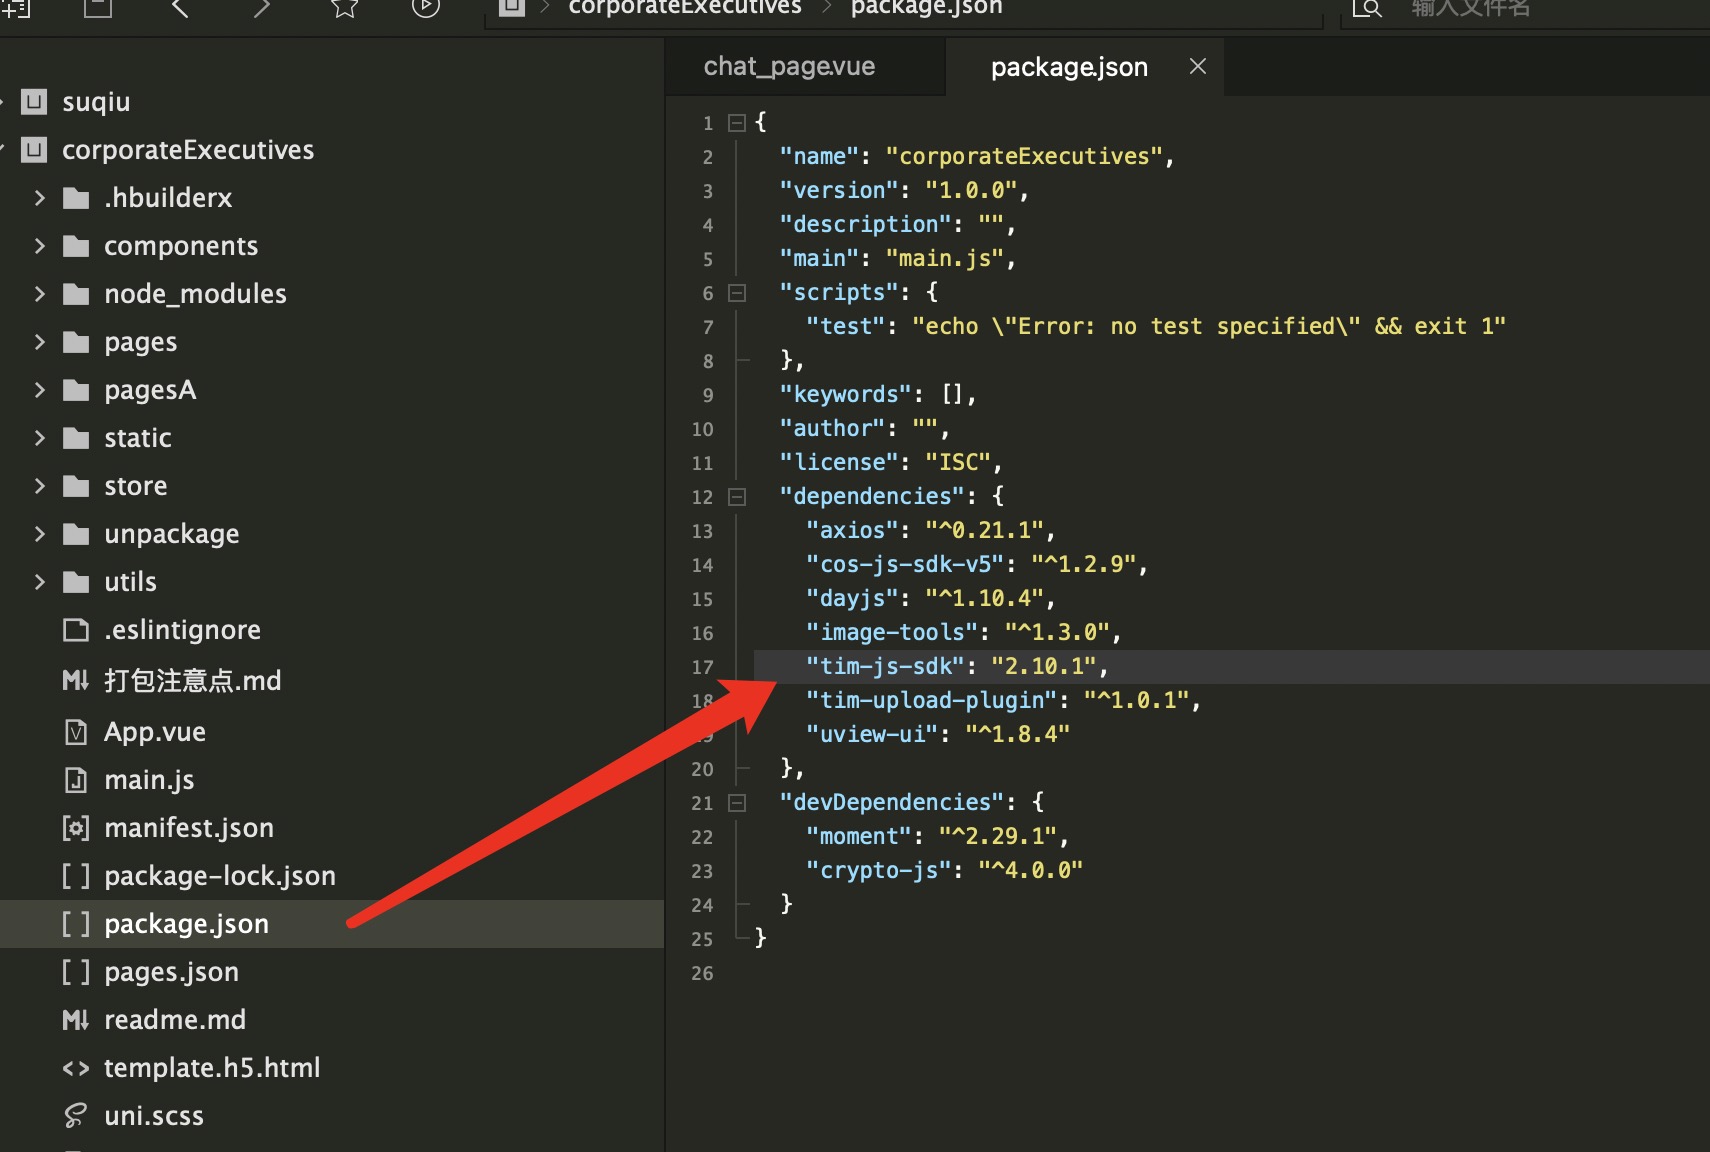1710x1152 pixels.
Task: Click the App.vue file icon
Action: (76, 732)
